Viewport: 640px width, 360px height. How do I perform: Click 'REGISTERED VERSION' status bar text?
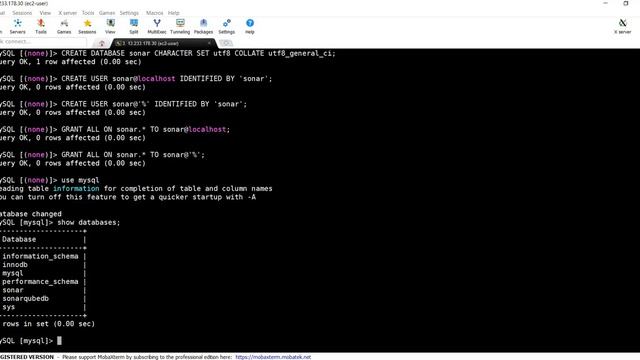[27, 357]
